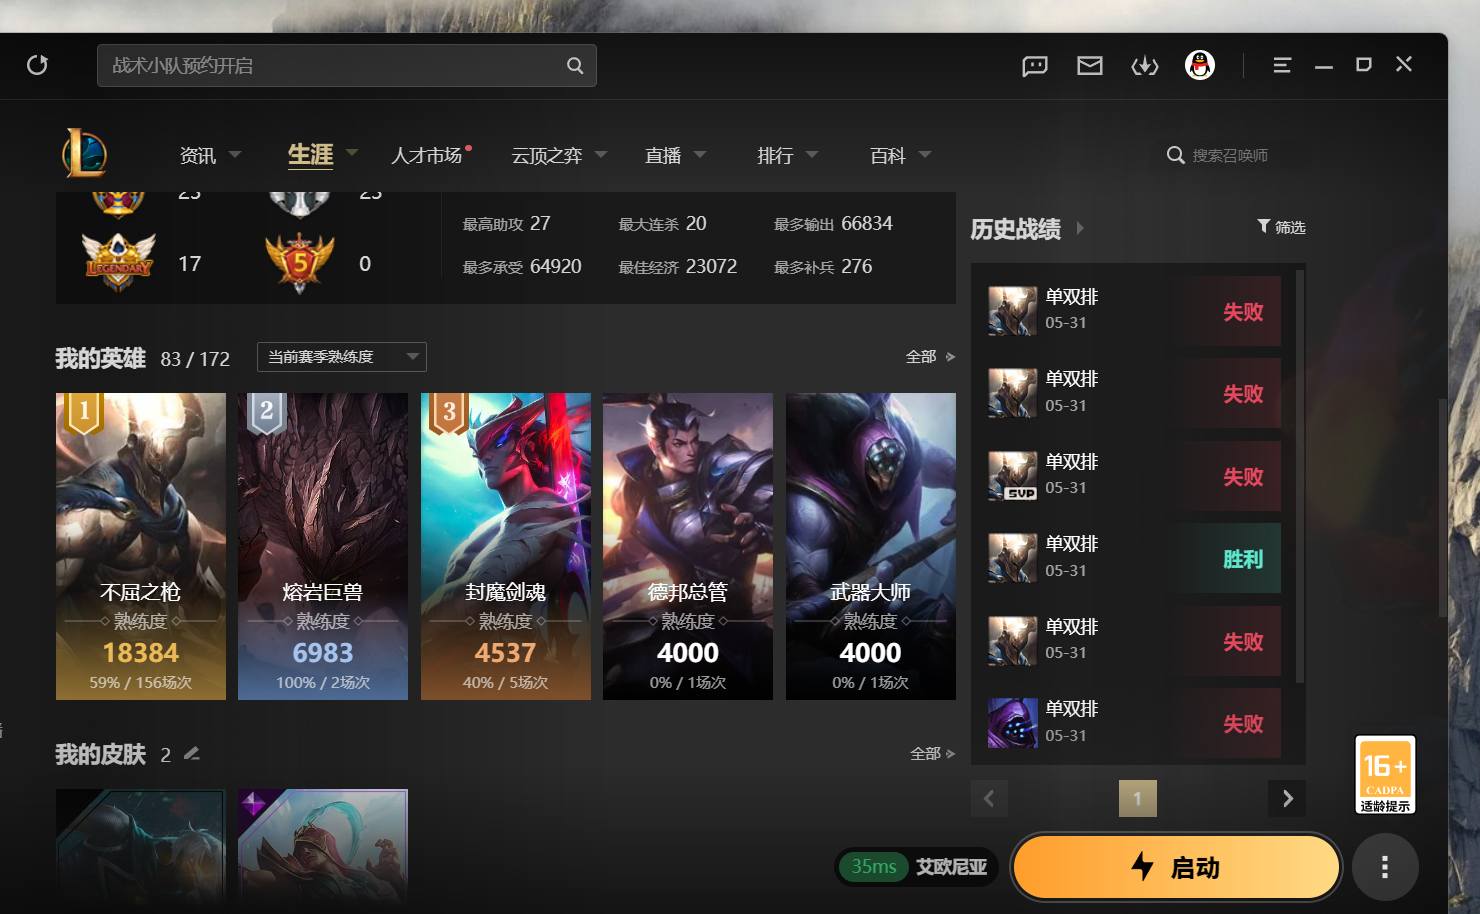1480x914 pixels.
Task: Click the 35ms ping indicator
Action: click(x=873, y=867)
